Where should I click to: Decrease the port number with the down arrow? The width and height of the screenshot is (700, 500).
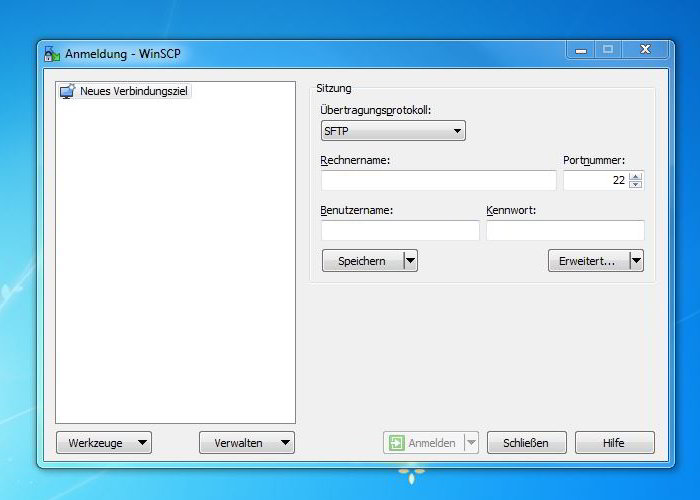coord(636,184)
